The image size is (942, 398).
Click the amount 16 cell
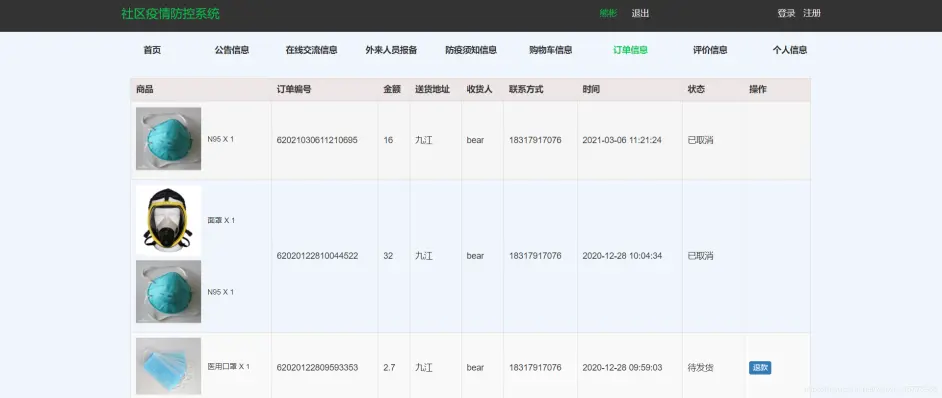coord(388,140)
